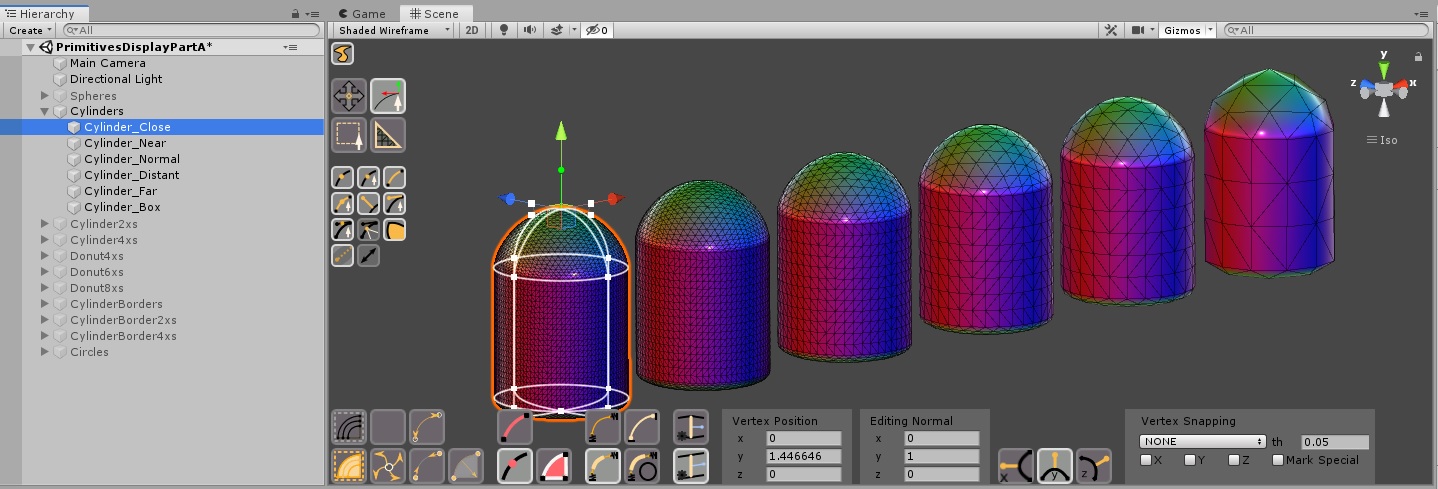Toggle hidden objects visibility counter

point(597,30)
